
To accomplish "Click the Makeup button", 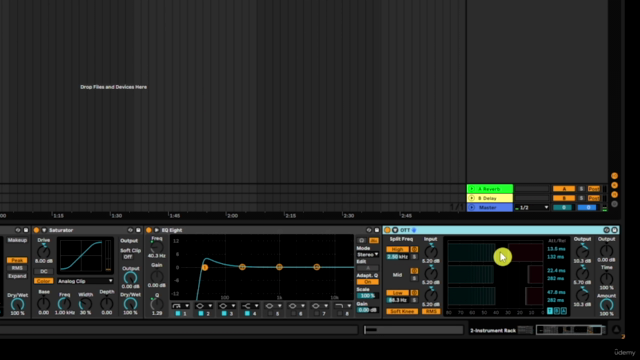I will (17, 240).
